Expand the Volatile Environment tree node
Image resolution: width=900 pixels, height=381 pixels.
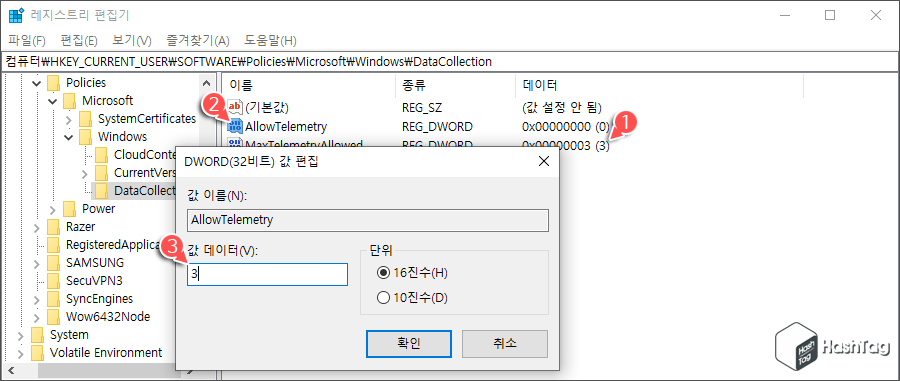coord(21,353)
